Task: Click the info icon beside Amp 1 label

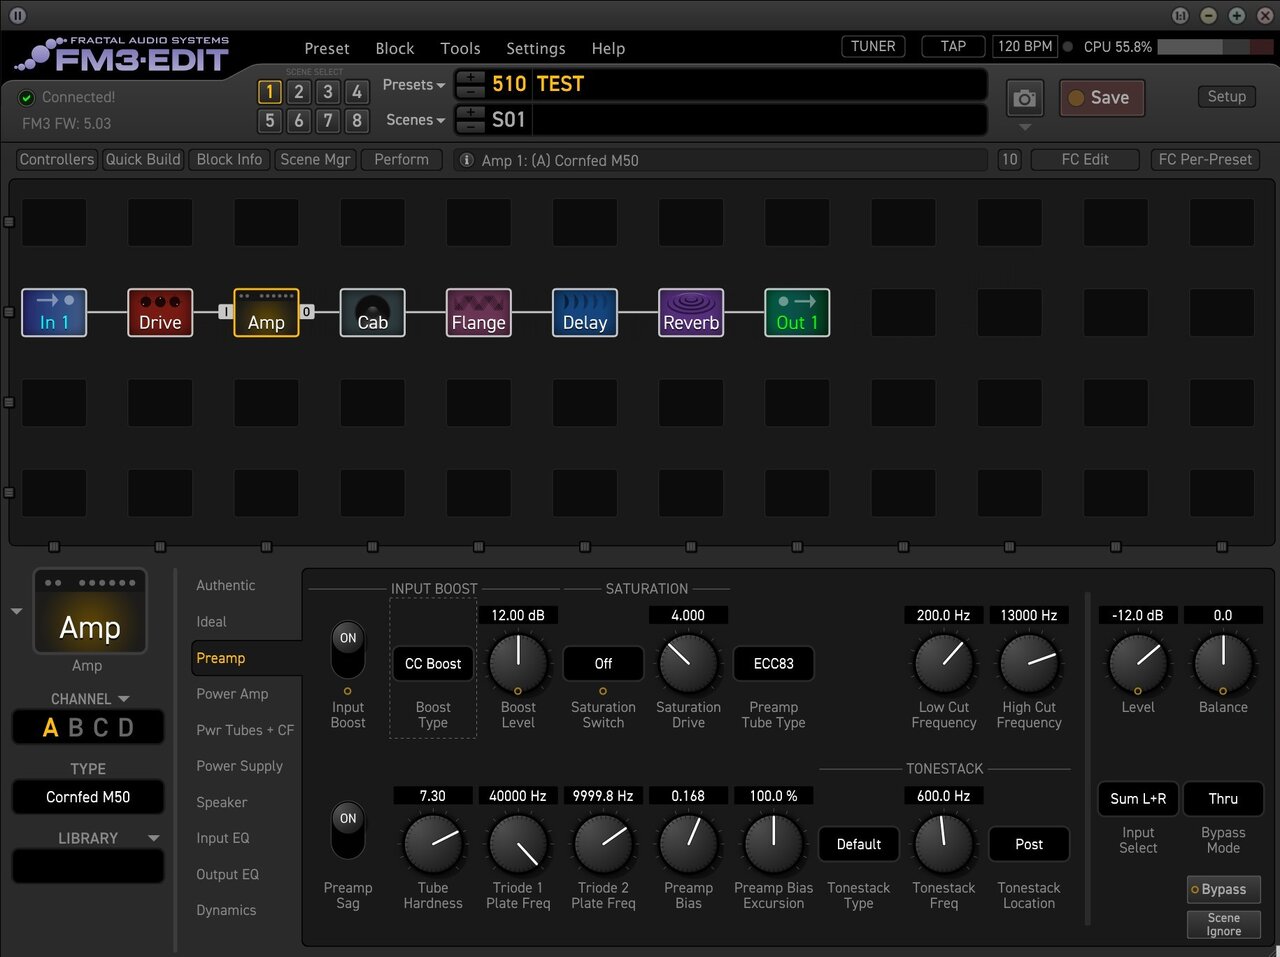Action: click(466, 160)
